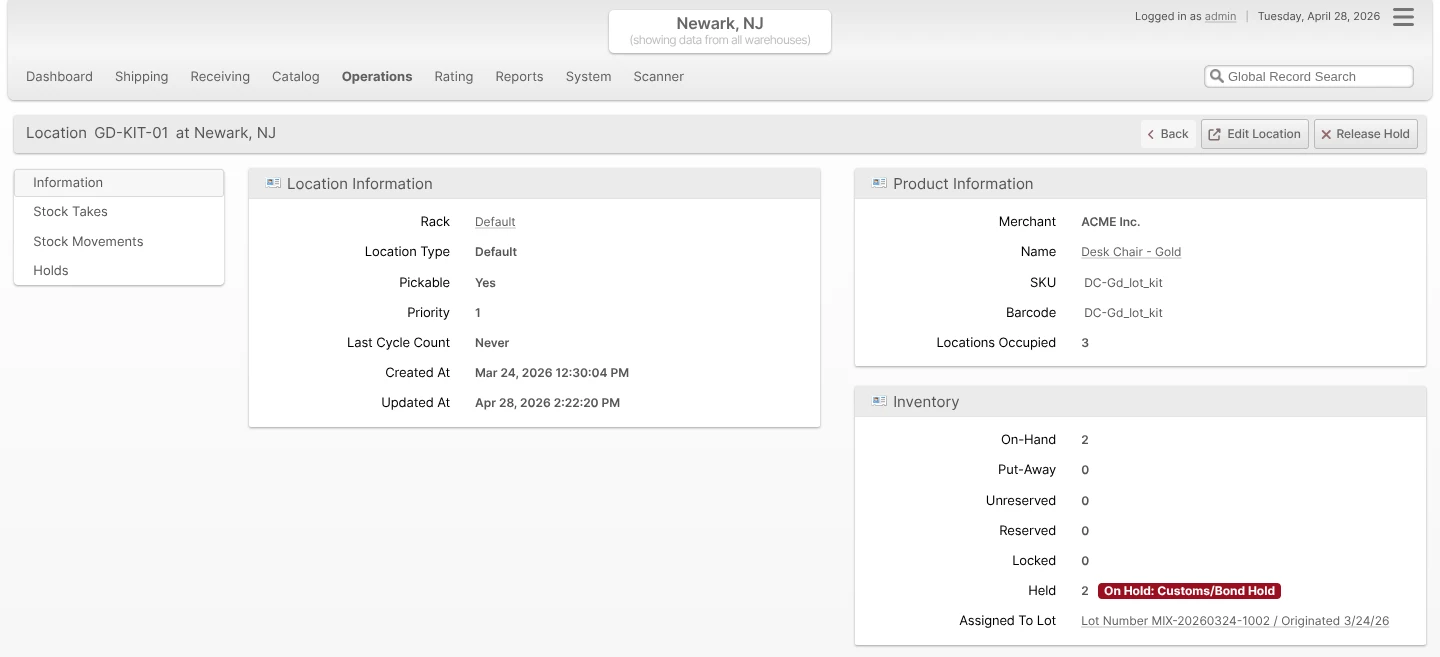This screenshot has height=657, width=1440.
Task: Click the Barcode value DC-Gd_lot_kit
Action: click(x=1123, y=313)
